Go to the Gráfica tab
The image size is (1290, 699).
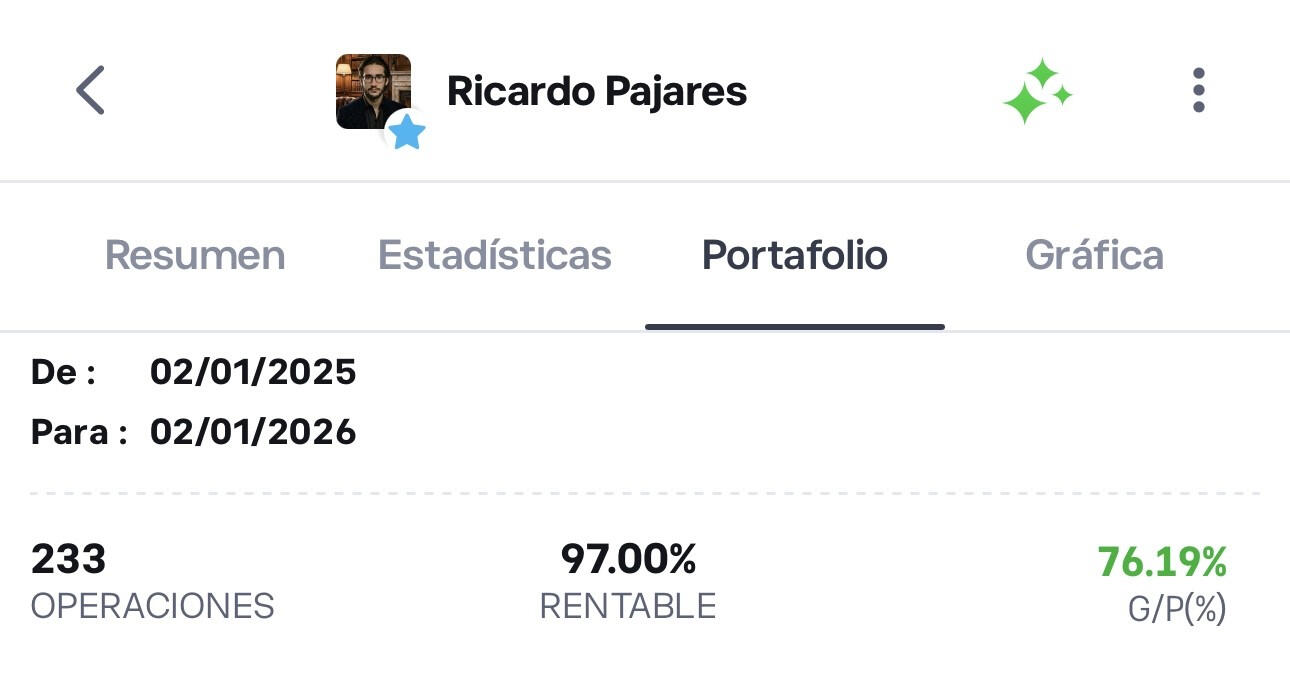point(1094,256)
